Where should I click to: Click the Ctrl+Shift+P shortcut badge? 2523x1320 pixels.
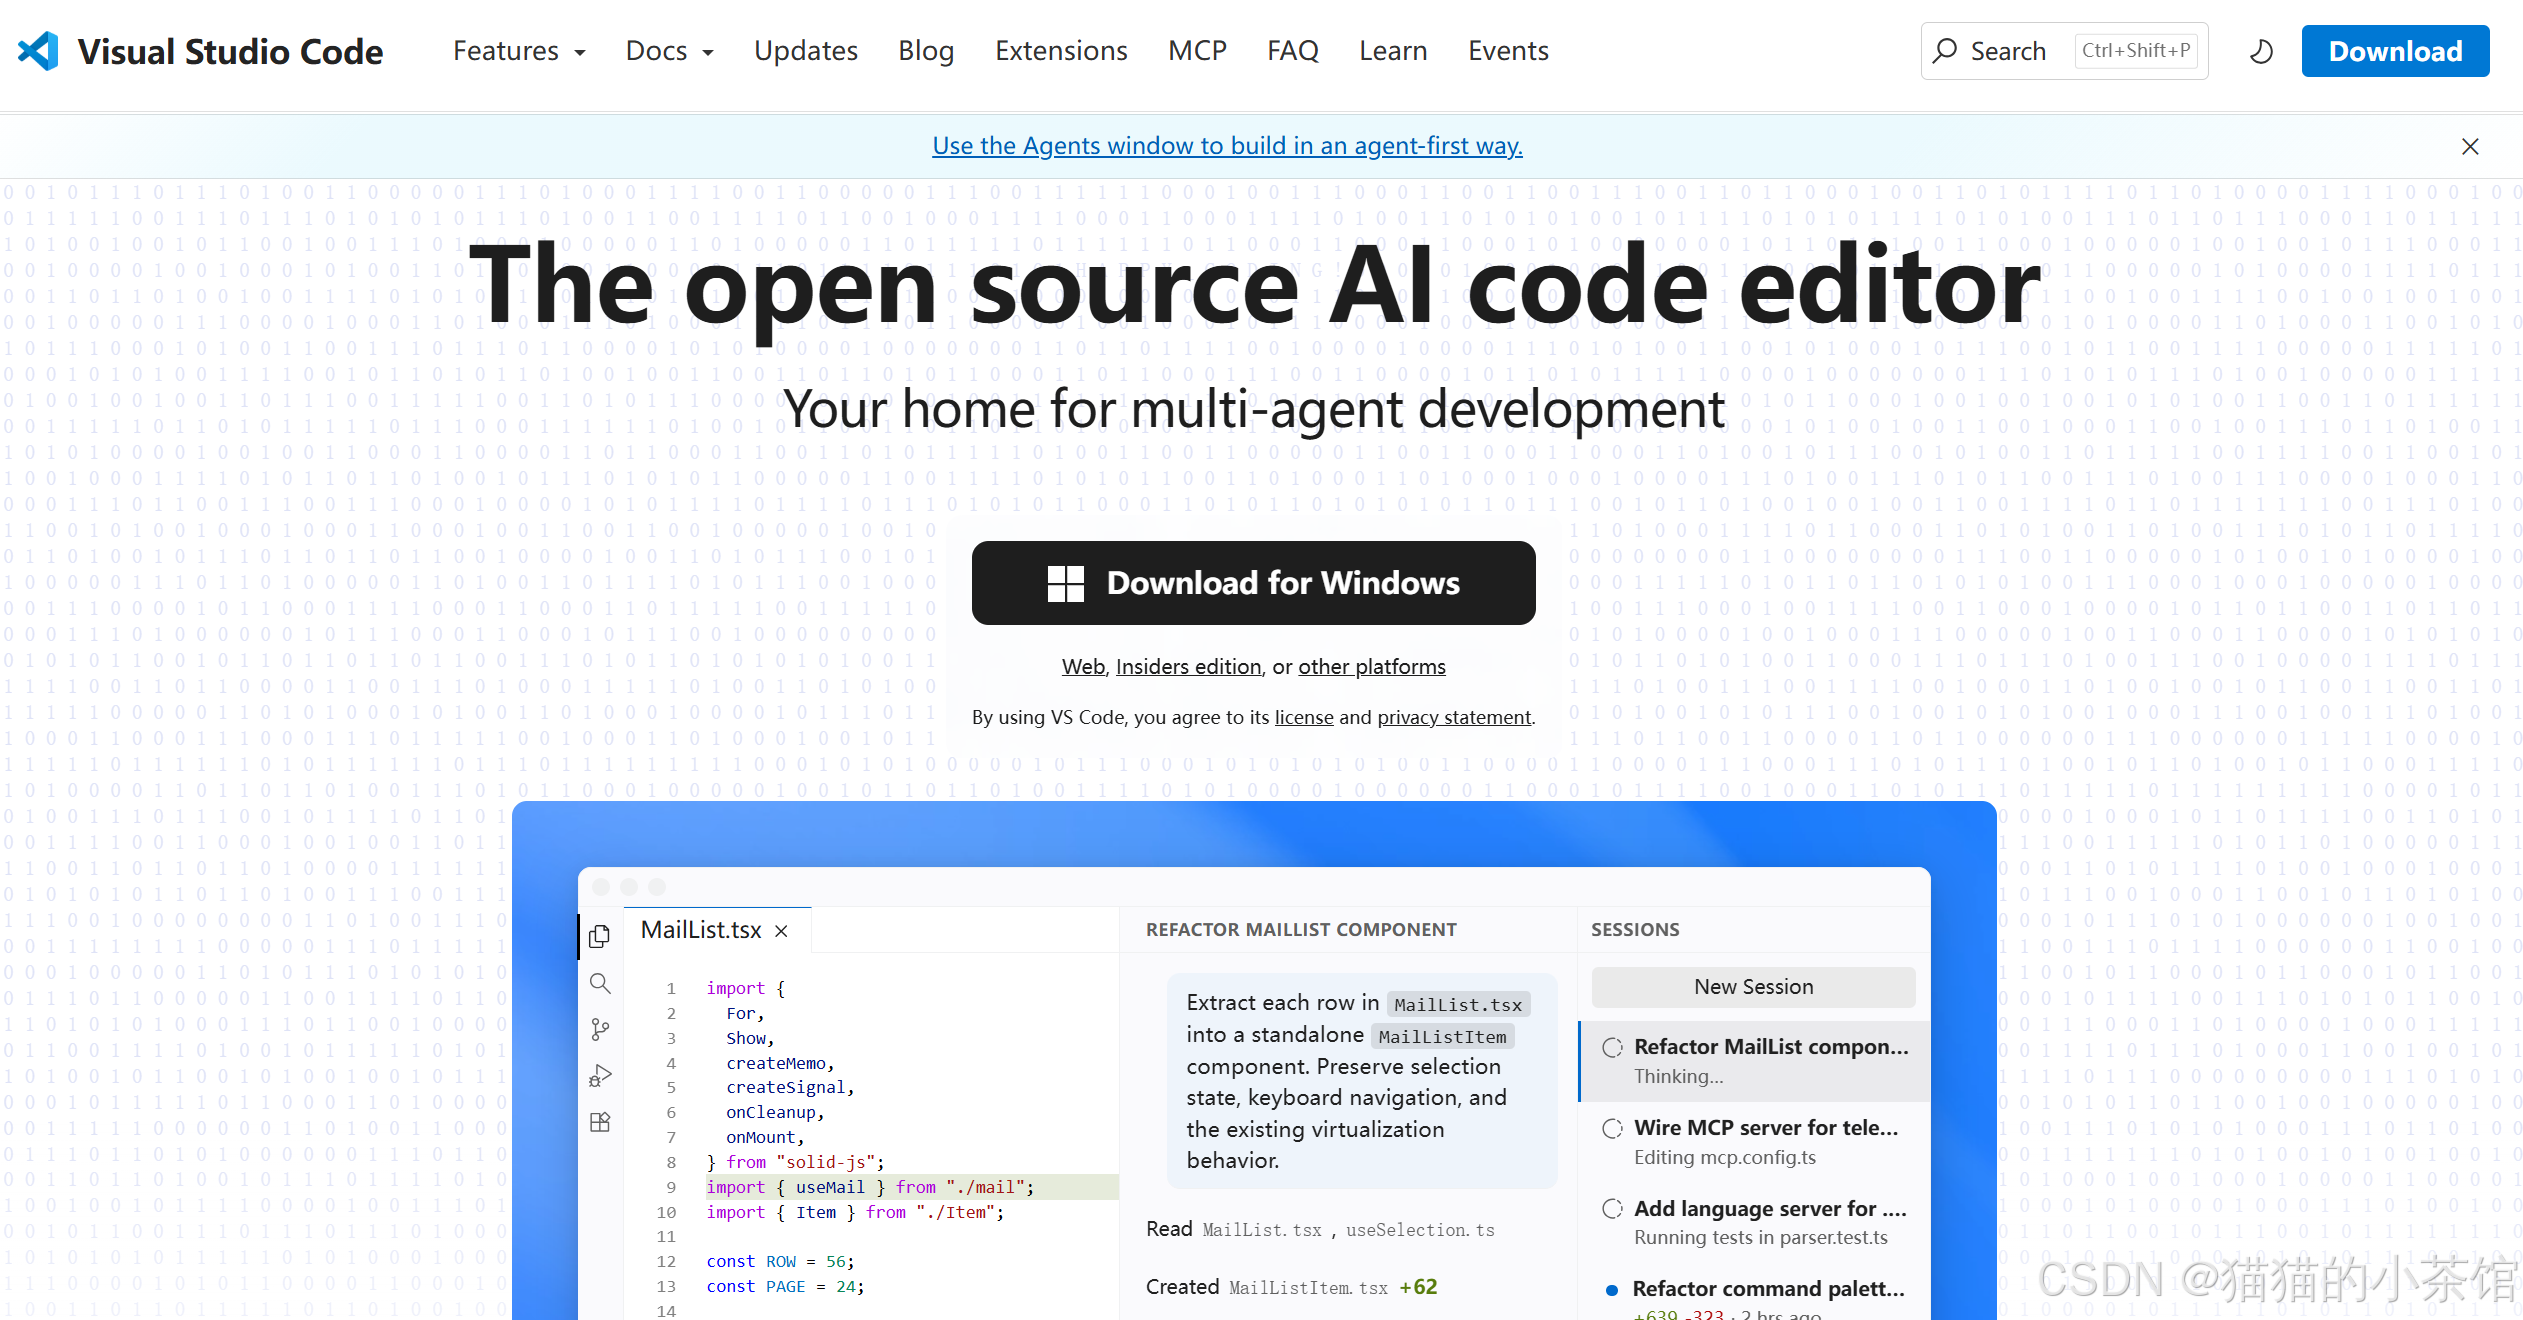2136,51
